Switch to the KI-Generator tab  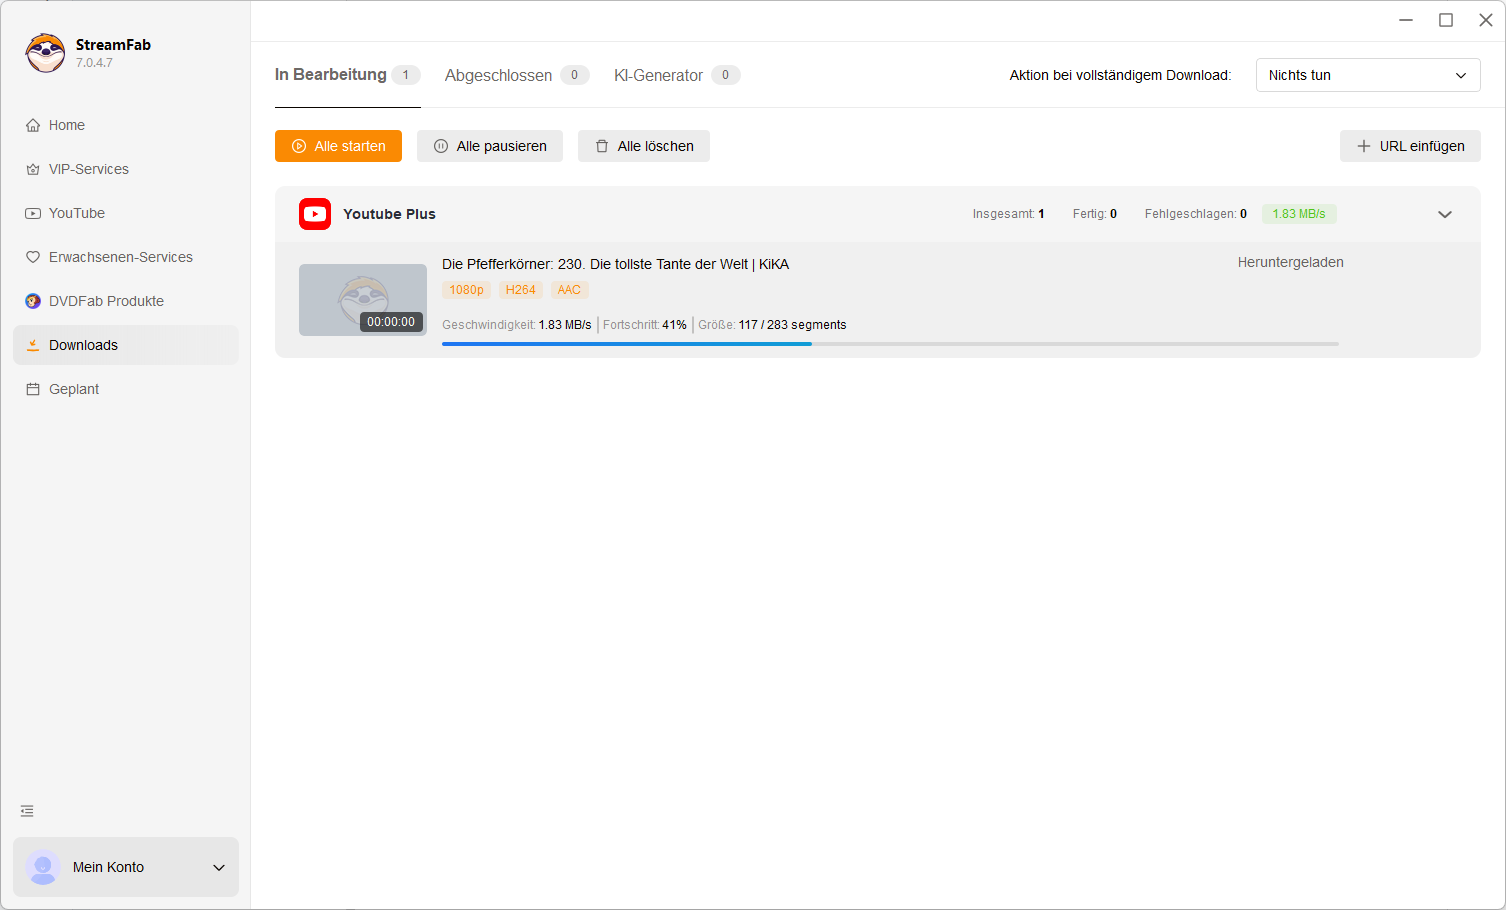click(x=677, y=75)
